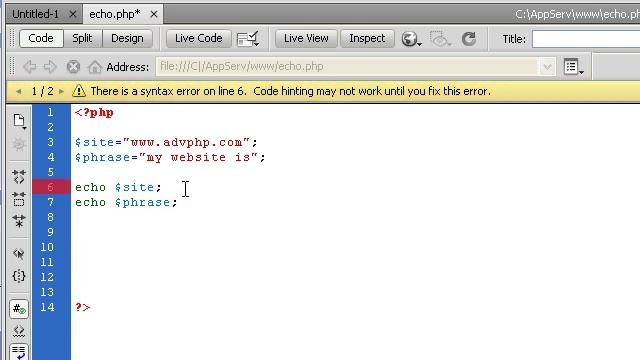This screenshot has width=640, height=360.
Task: Open the Preview in Browser globe menu
Action: 411,39
